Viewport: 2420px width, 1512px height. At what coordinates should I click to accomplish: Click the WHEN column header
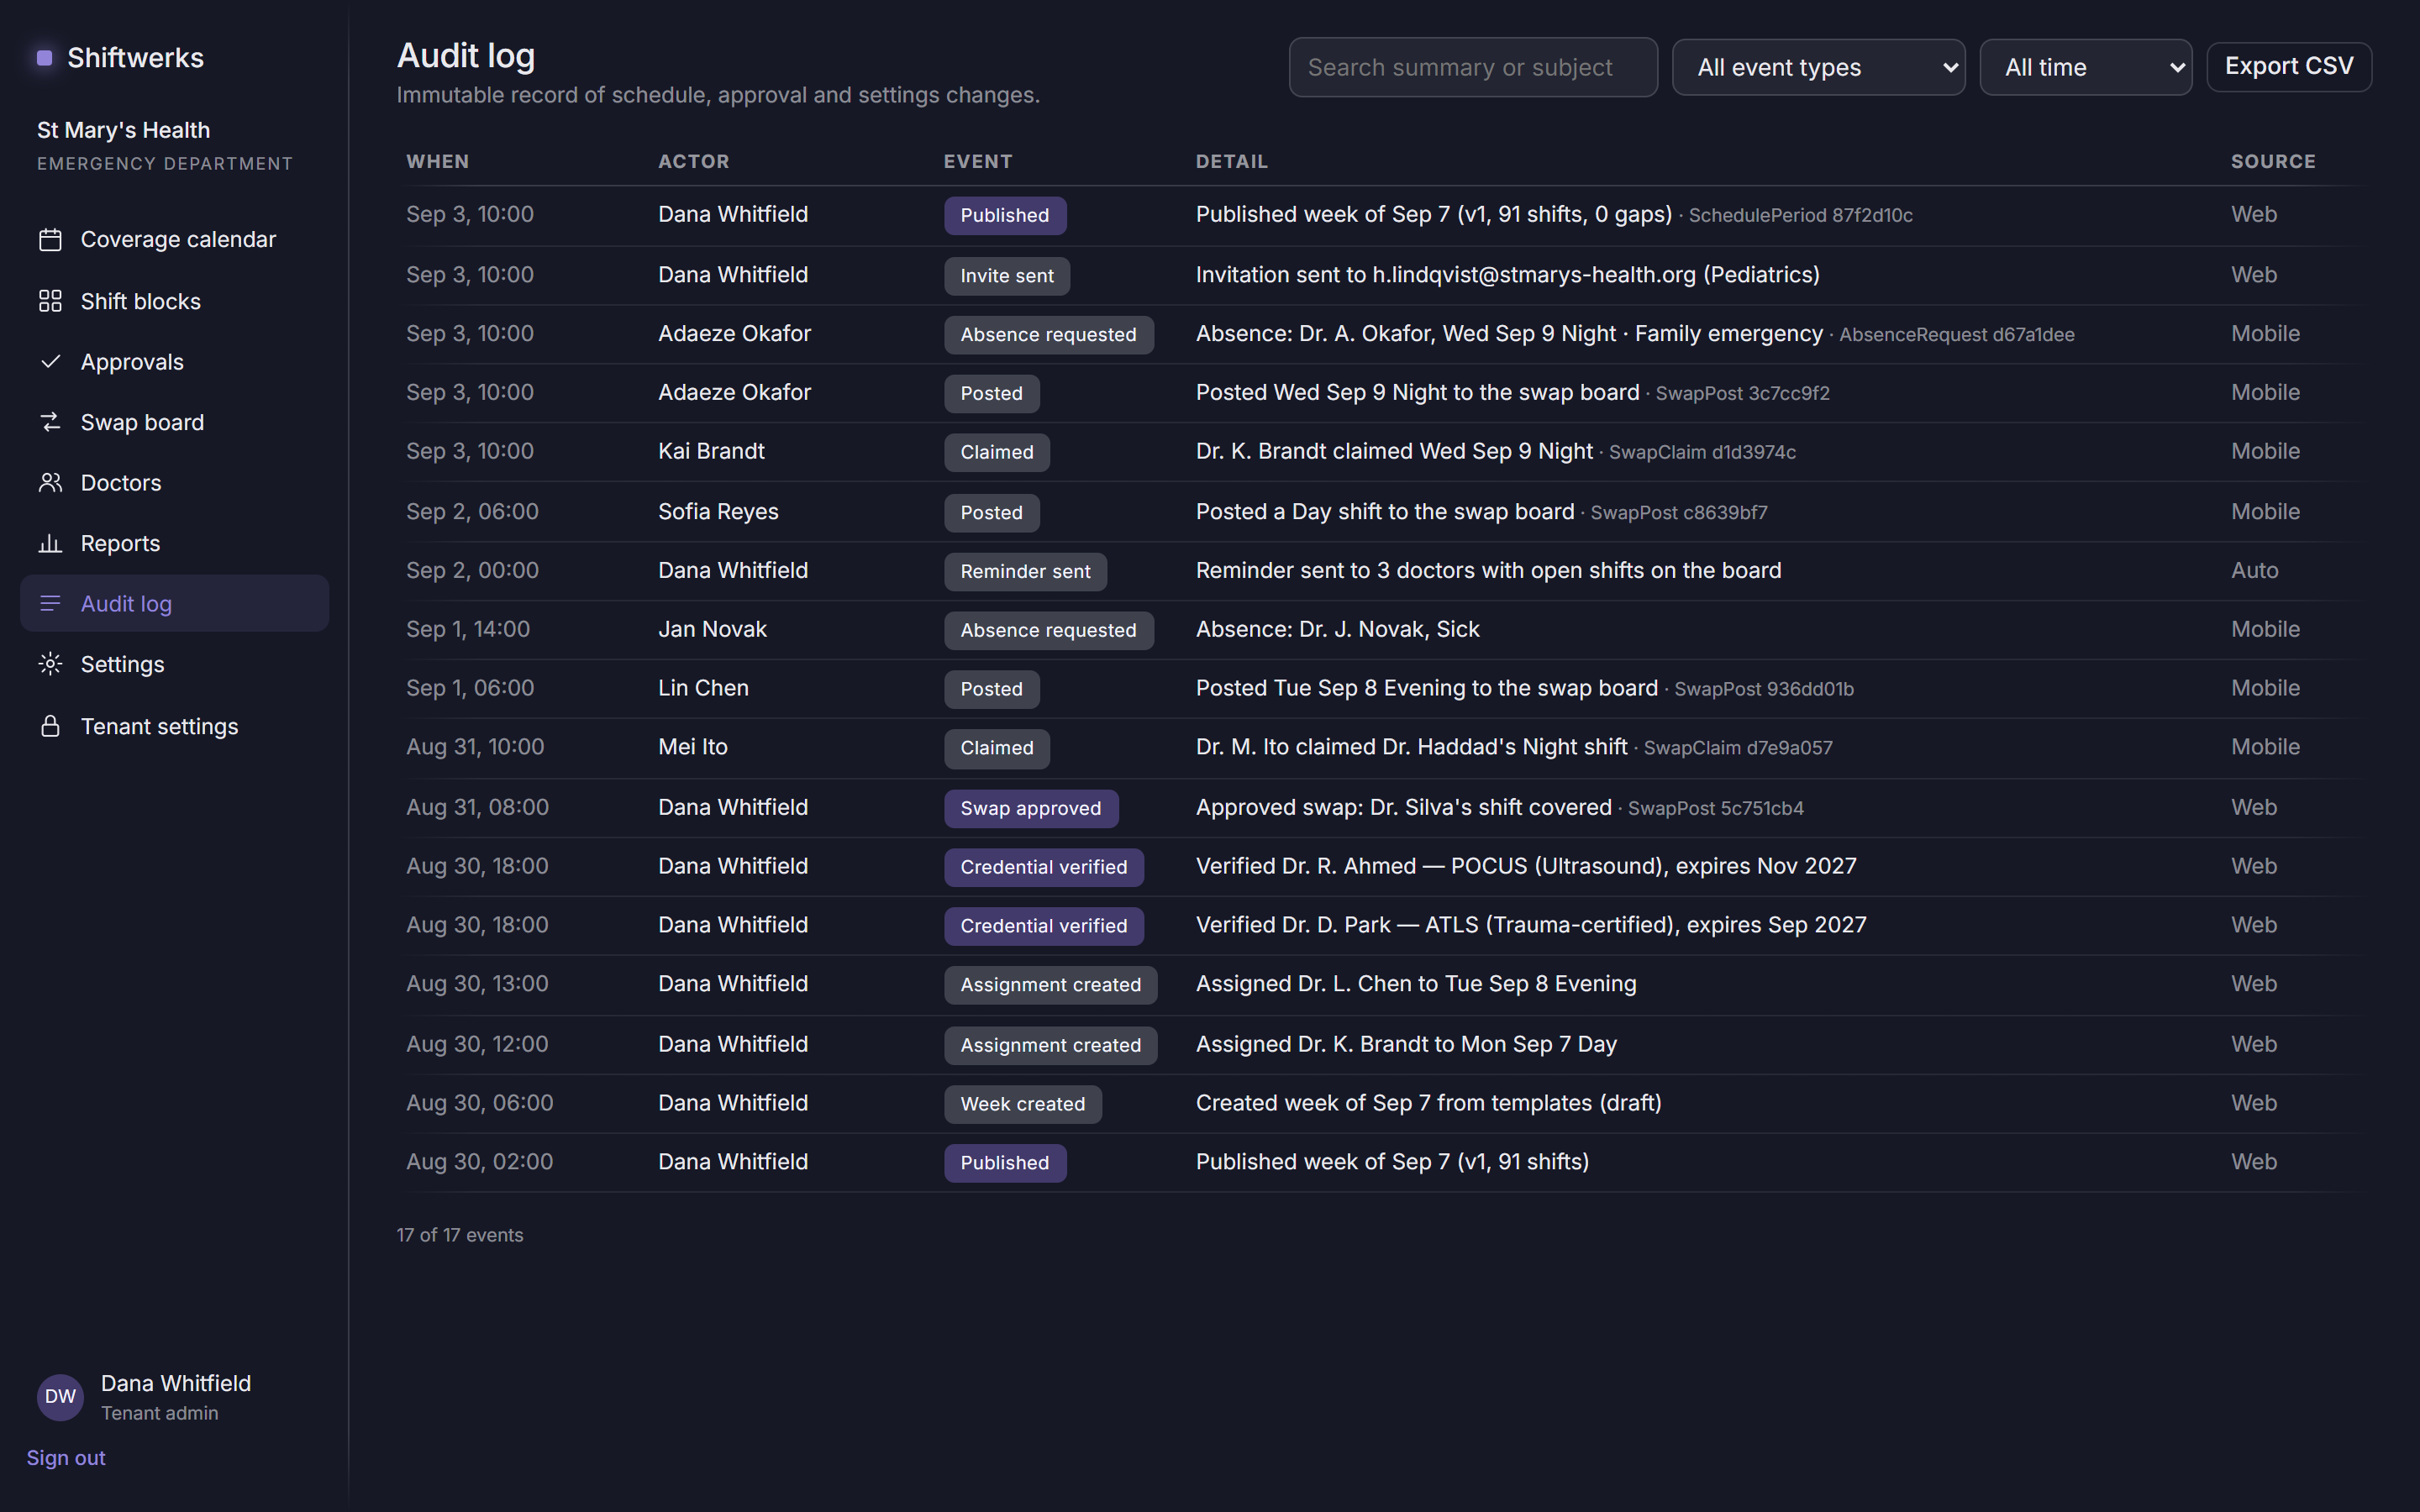(437, 161)
